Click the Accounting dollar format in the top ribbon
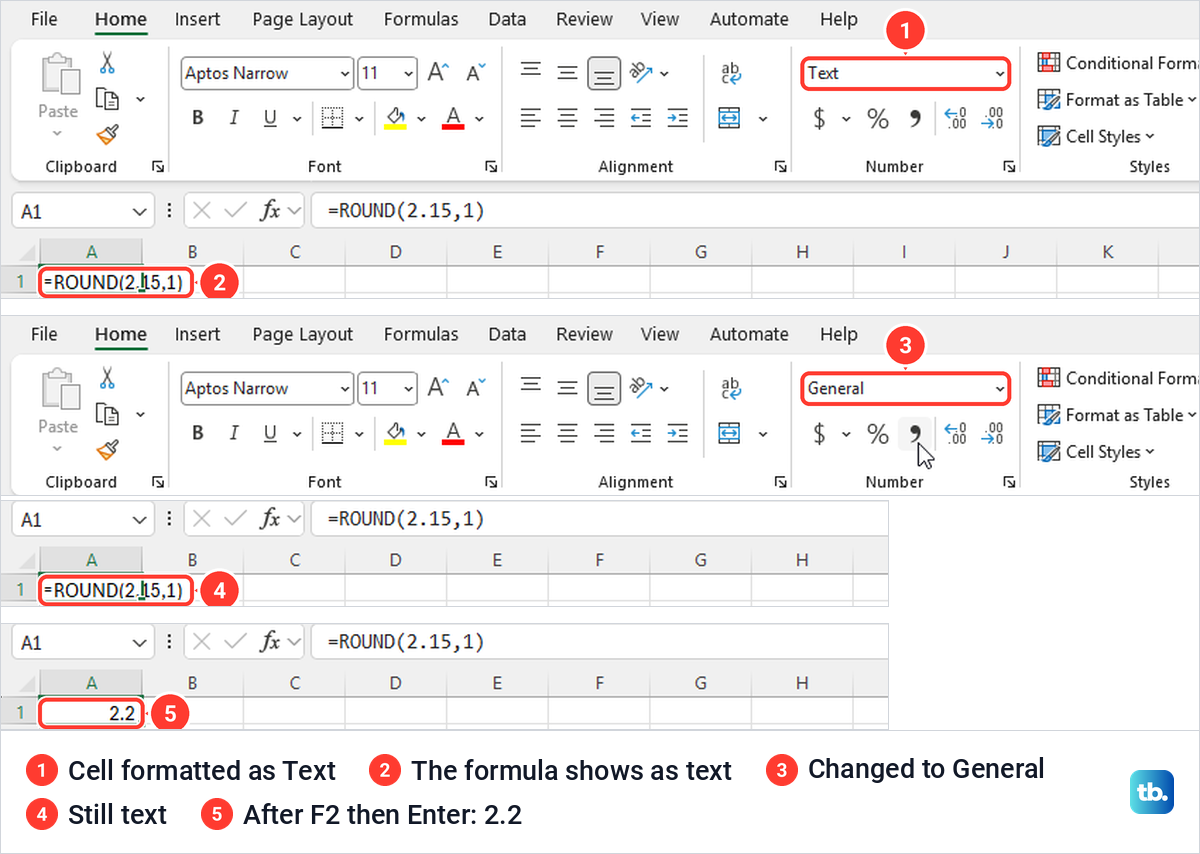This screenshot has height=854, width=1200. (820, 119)
